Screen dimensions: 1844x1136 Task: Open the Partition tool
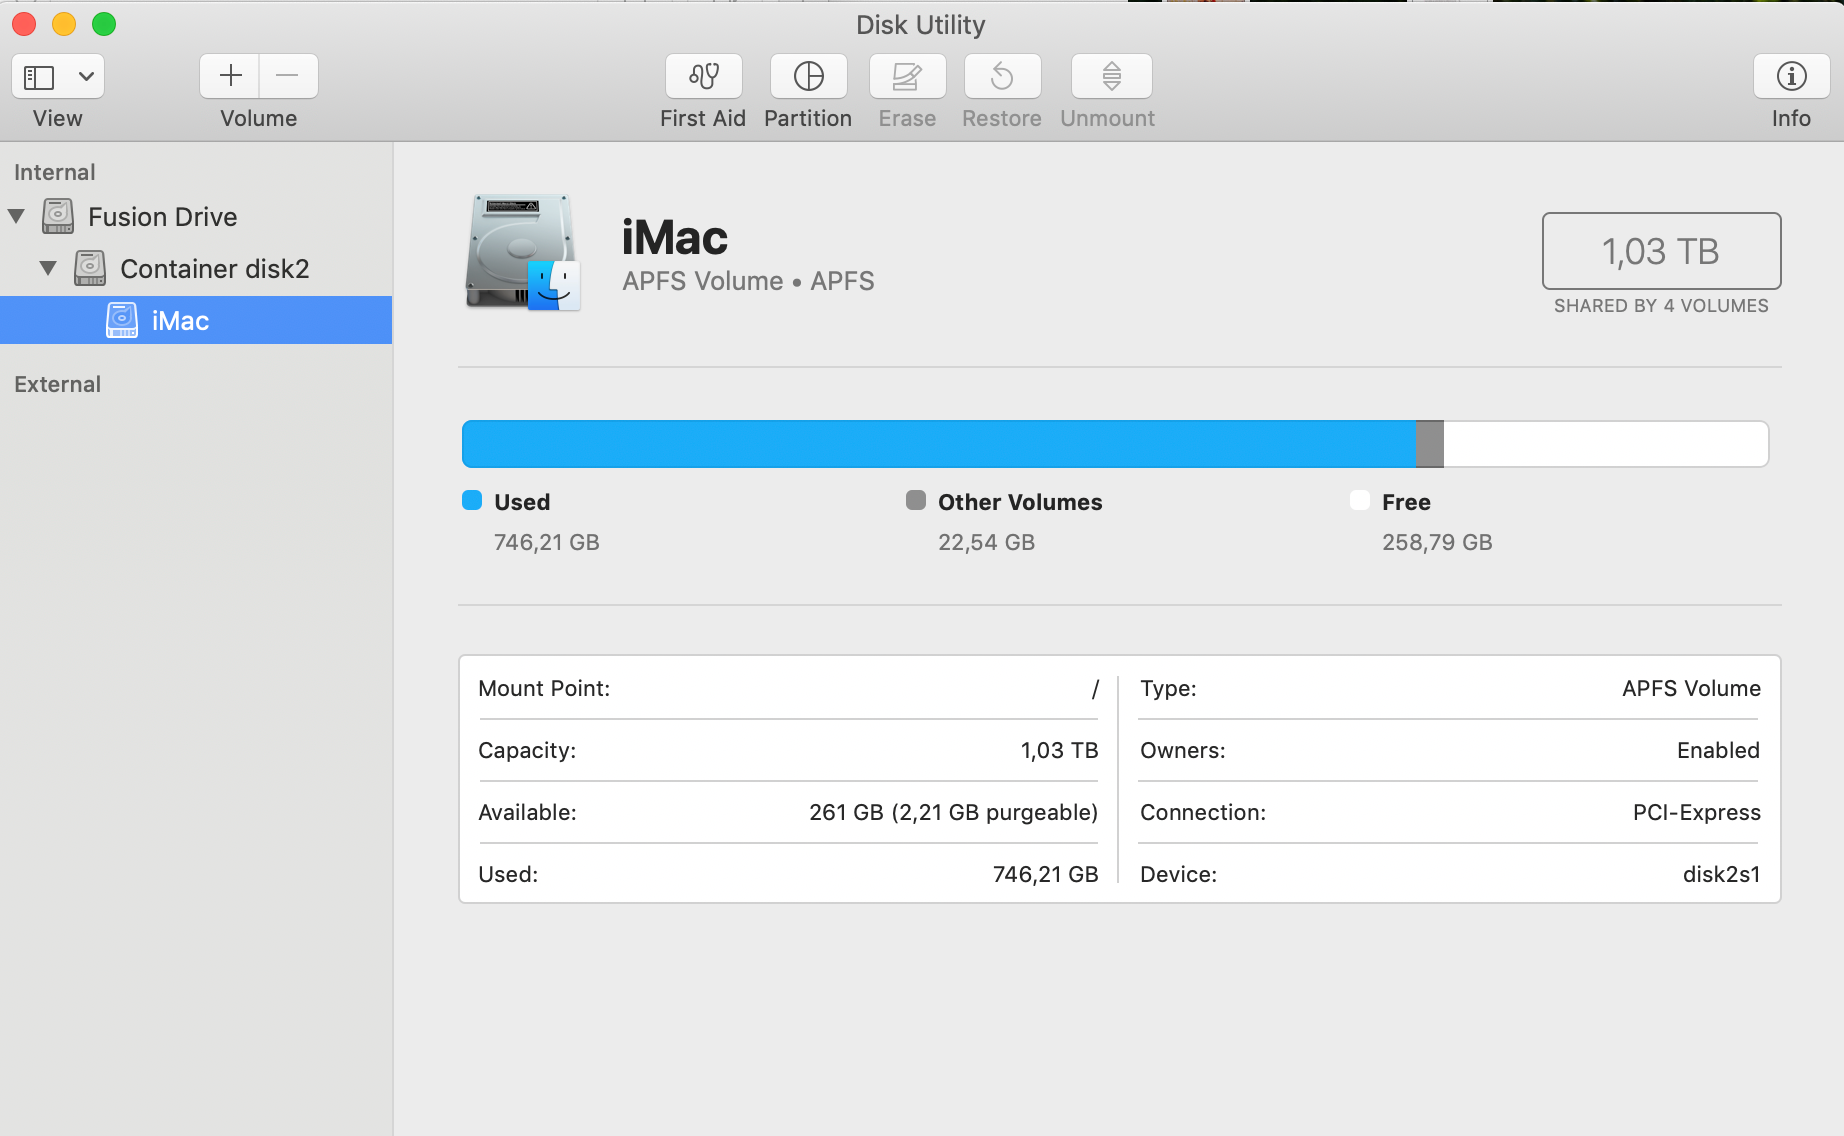808,76
